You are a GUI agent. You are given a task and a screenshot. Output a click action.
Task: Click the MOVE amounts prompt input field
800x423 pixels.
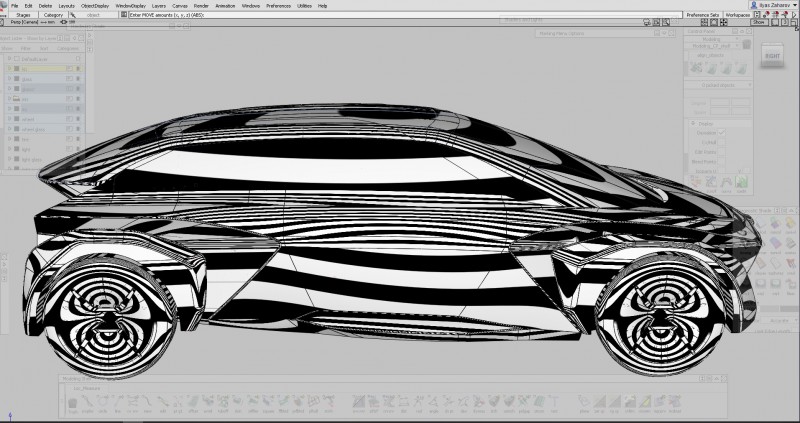point(405,15)
